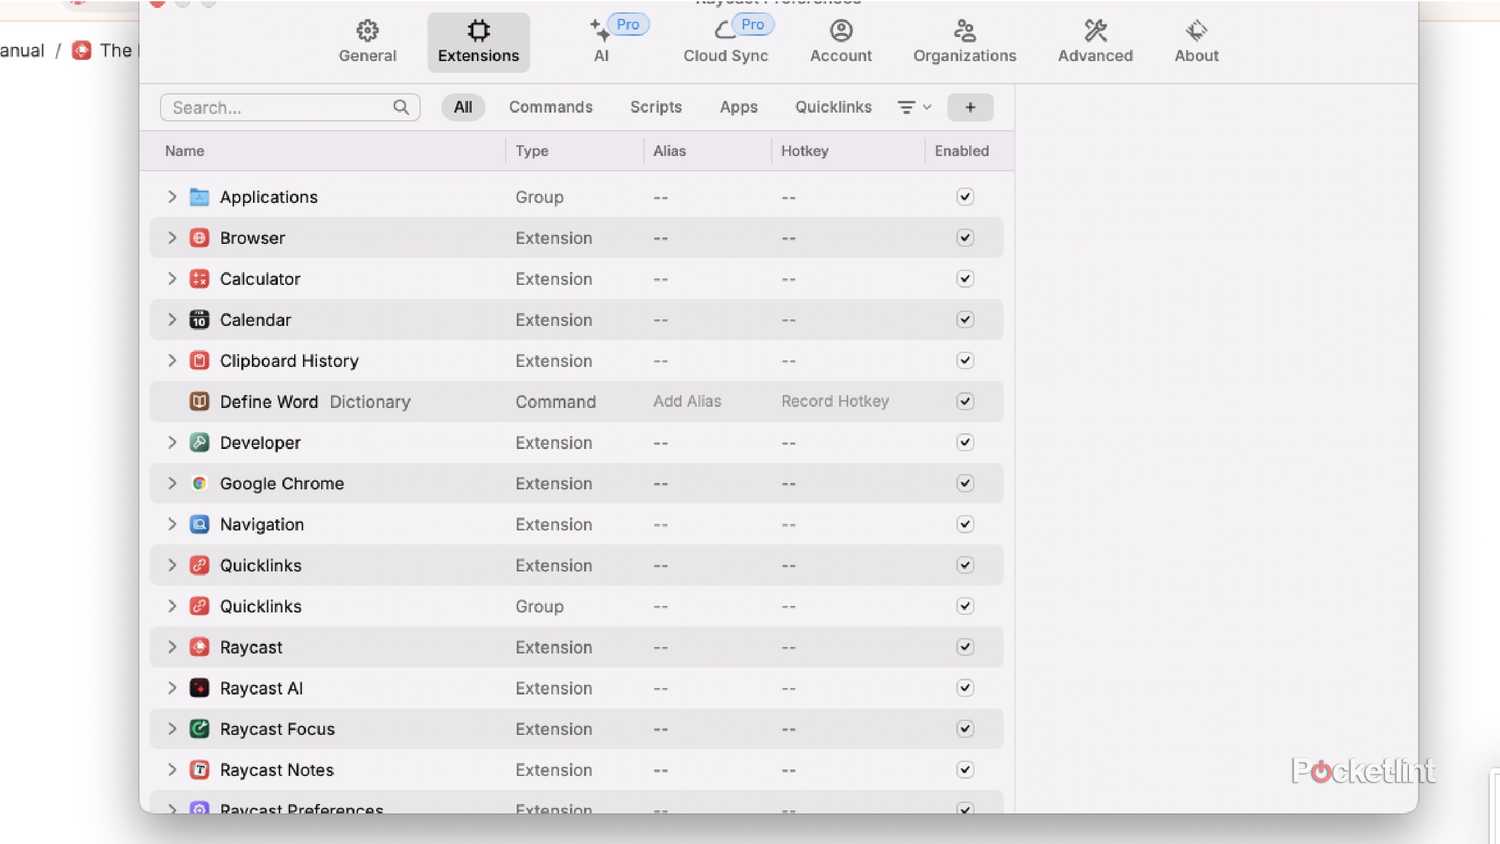Click Record Hotkey for Define Word
The height and width of the screenshot is (844, 1500).
click(834, 401)
